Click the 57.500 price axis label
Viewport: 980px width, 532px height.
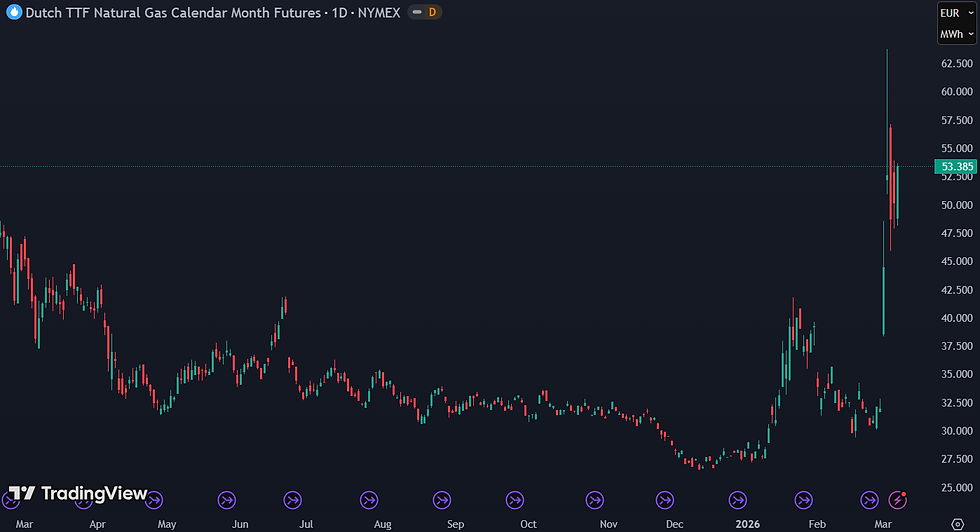(x=957, y=120)
